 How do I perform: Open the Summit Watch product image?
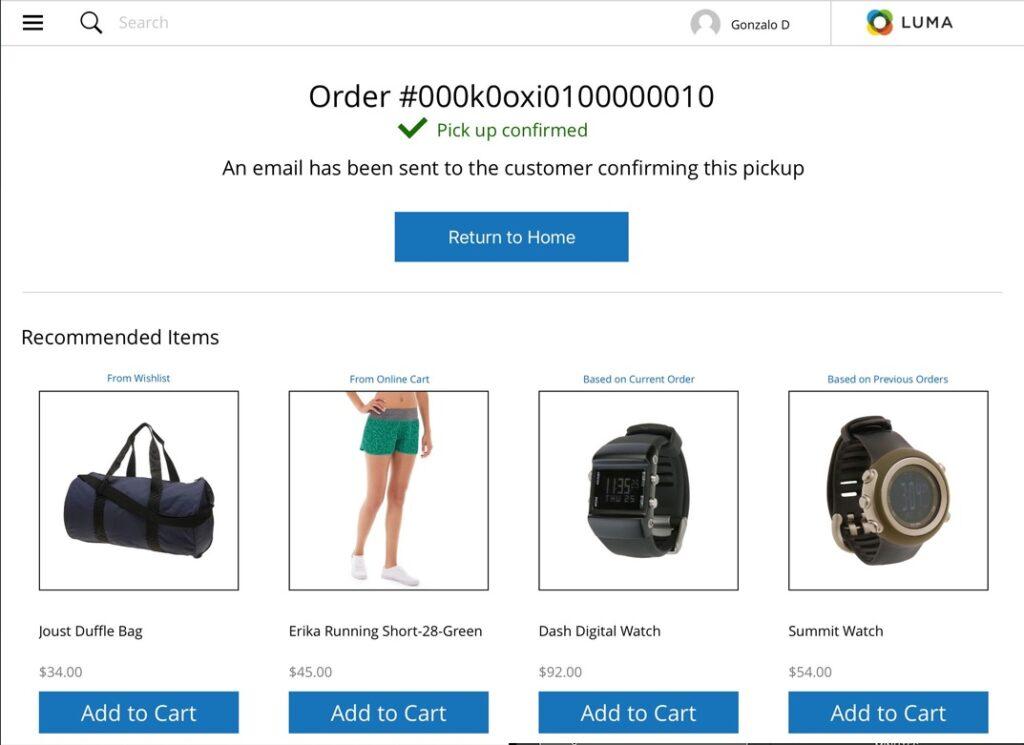(x=888, y=490)
